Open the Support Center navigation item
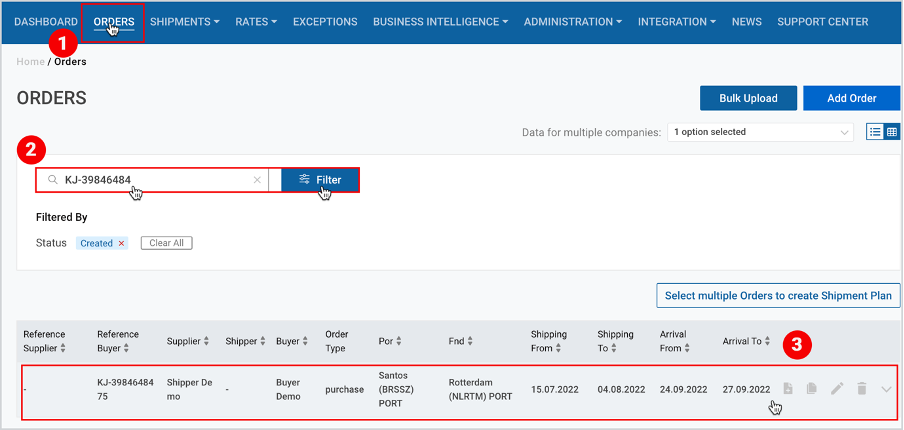 point(823,22)
